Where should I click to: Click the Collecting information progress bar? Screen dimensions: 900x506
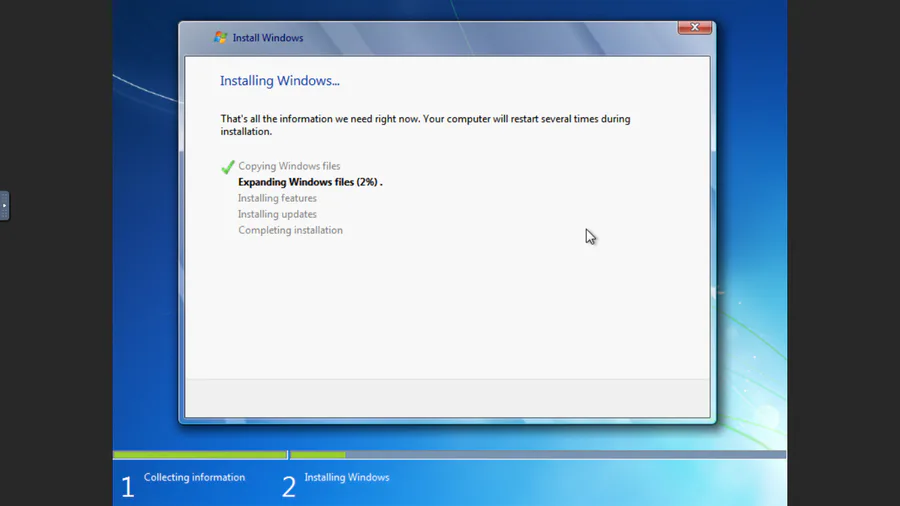(200, 455)
